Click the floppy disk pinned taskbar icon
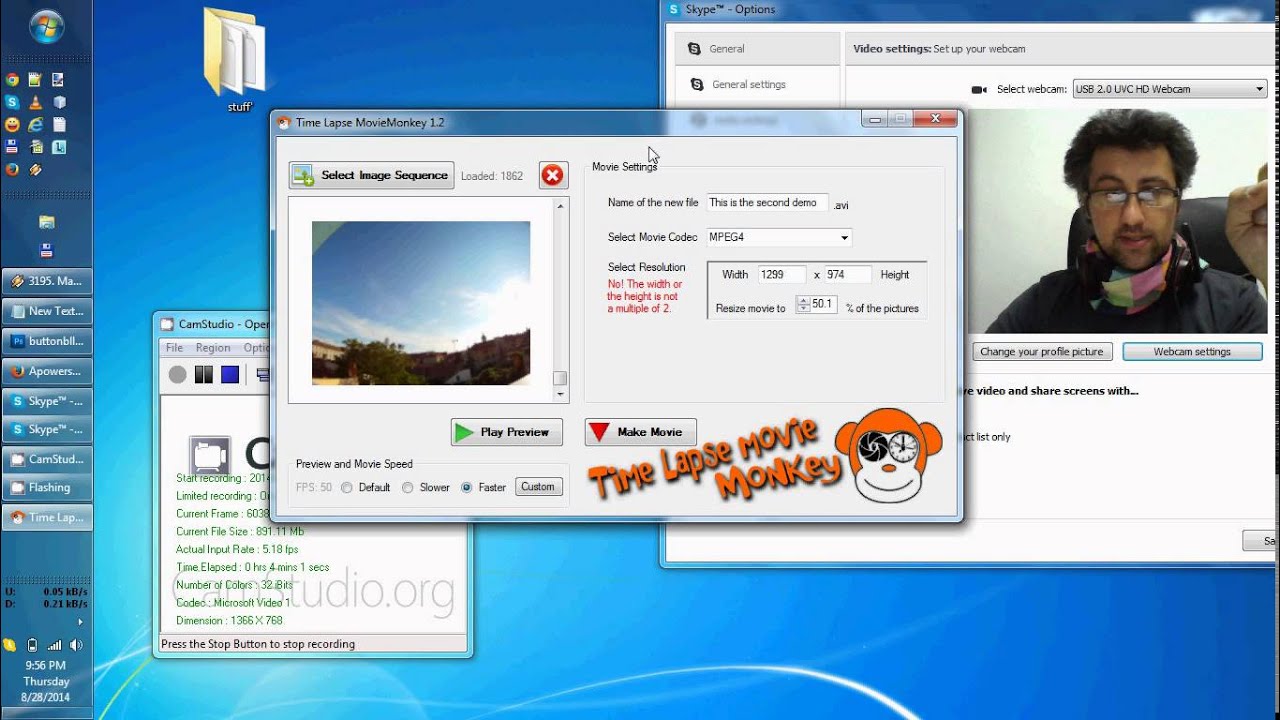Screen dimensions: 1280x720 coord(46,250)
